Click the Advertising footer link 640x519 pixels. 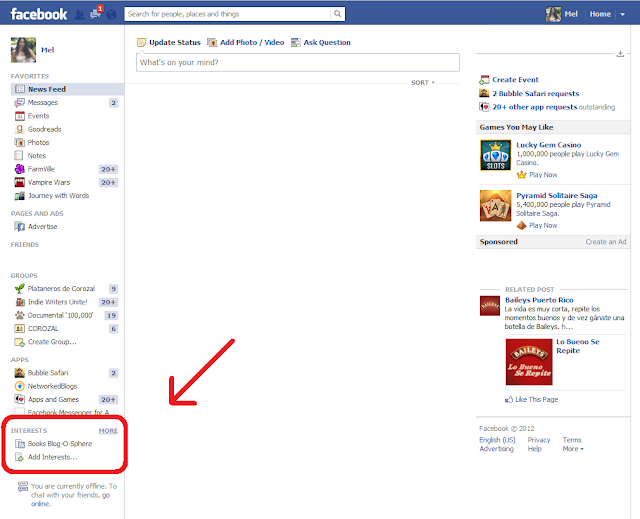pyautogui.click(x=496, y=449)
